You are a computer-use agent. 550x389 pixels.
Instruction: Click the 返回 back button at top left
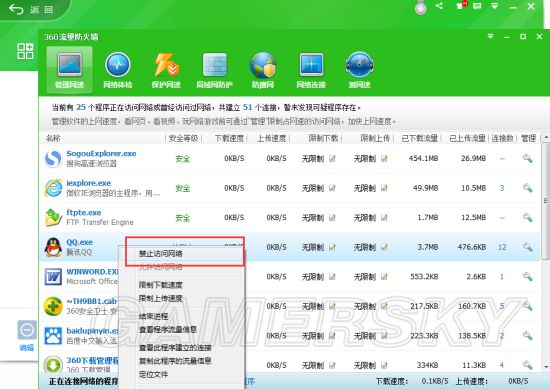pyautogui.click(x=31, y=9)
